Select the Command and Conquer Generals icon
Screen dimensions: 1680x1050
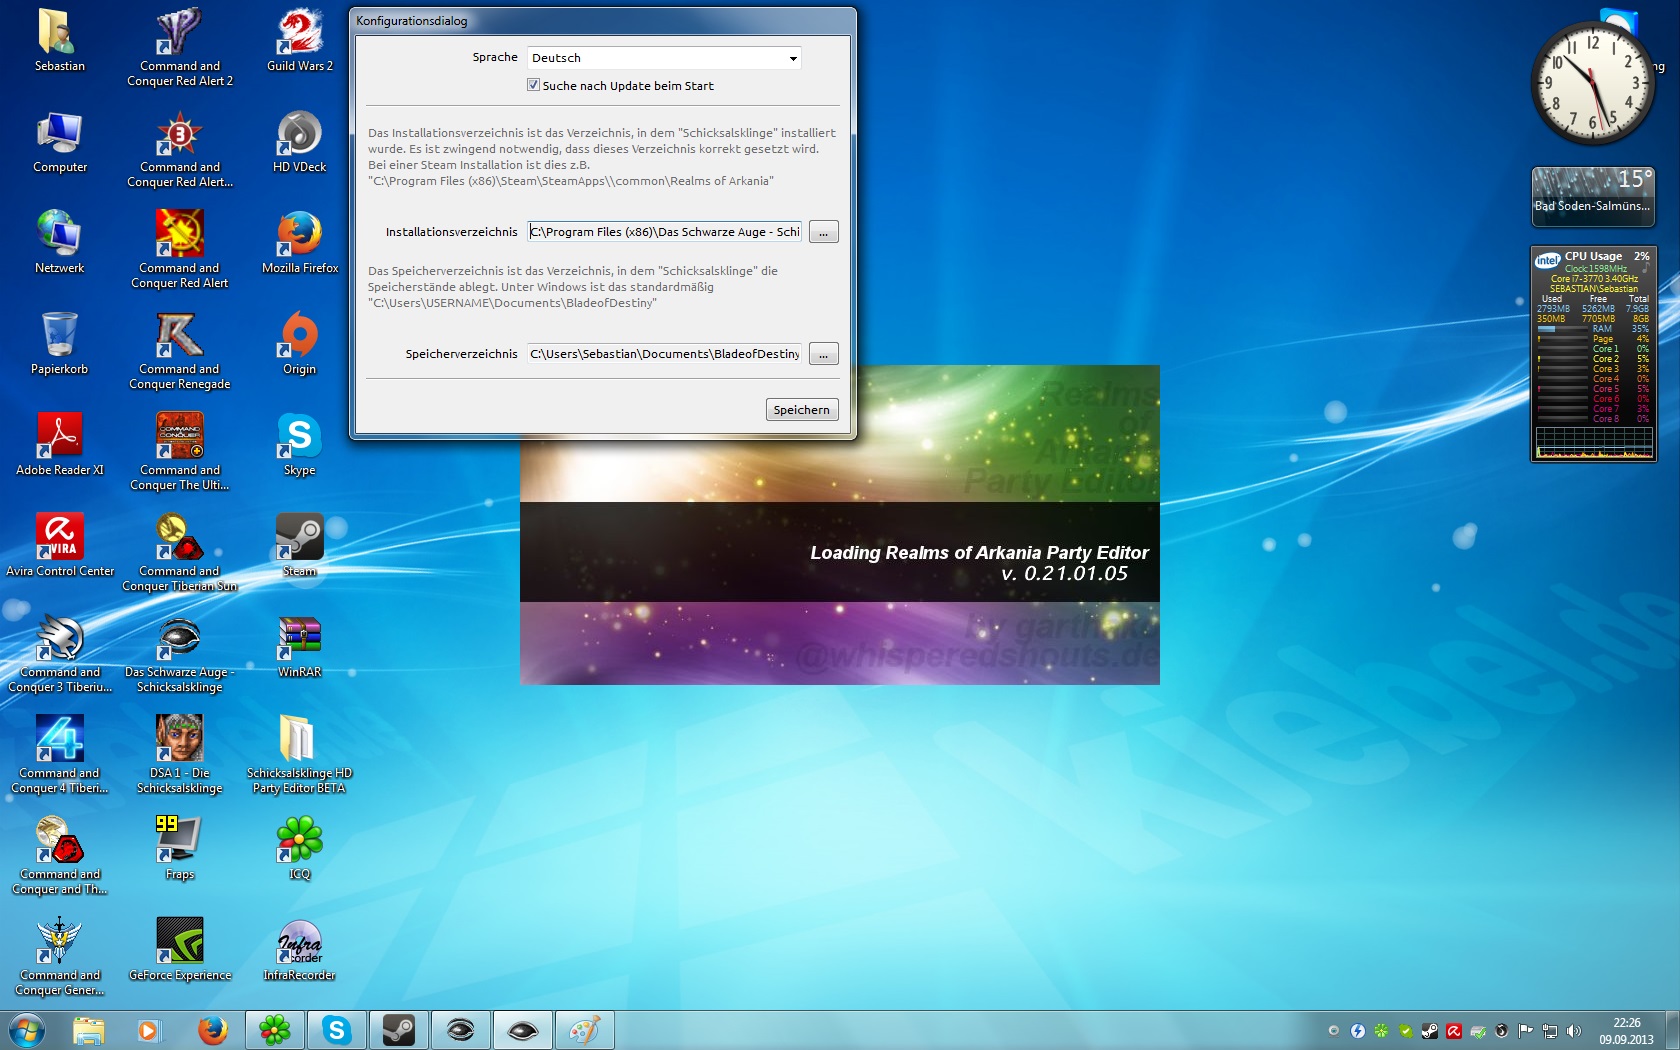(60, 958)
